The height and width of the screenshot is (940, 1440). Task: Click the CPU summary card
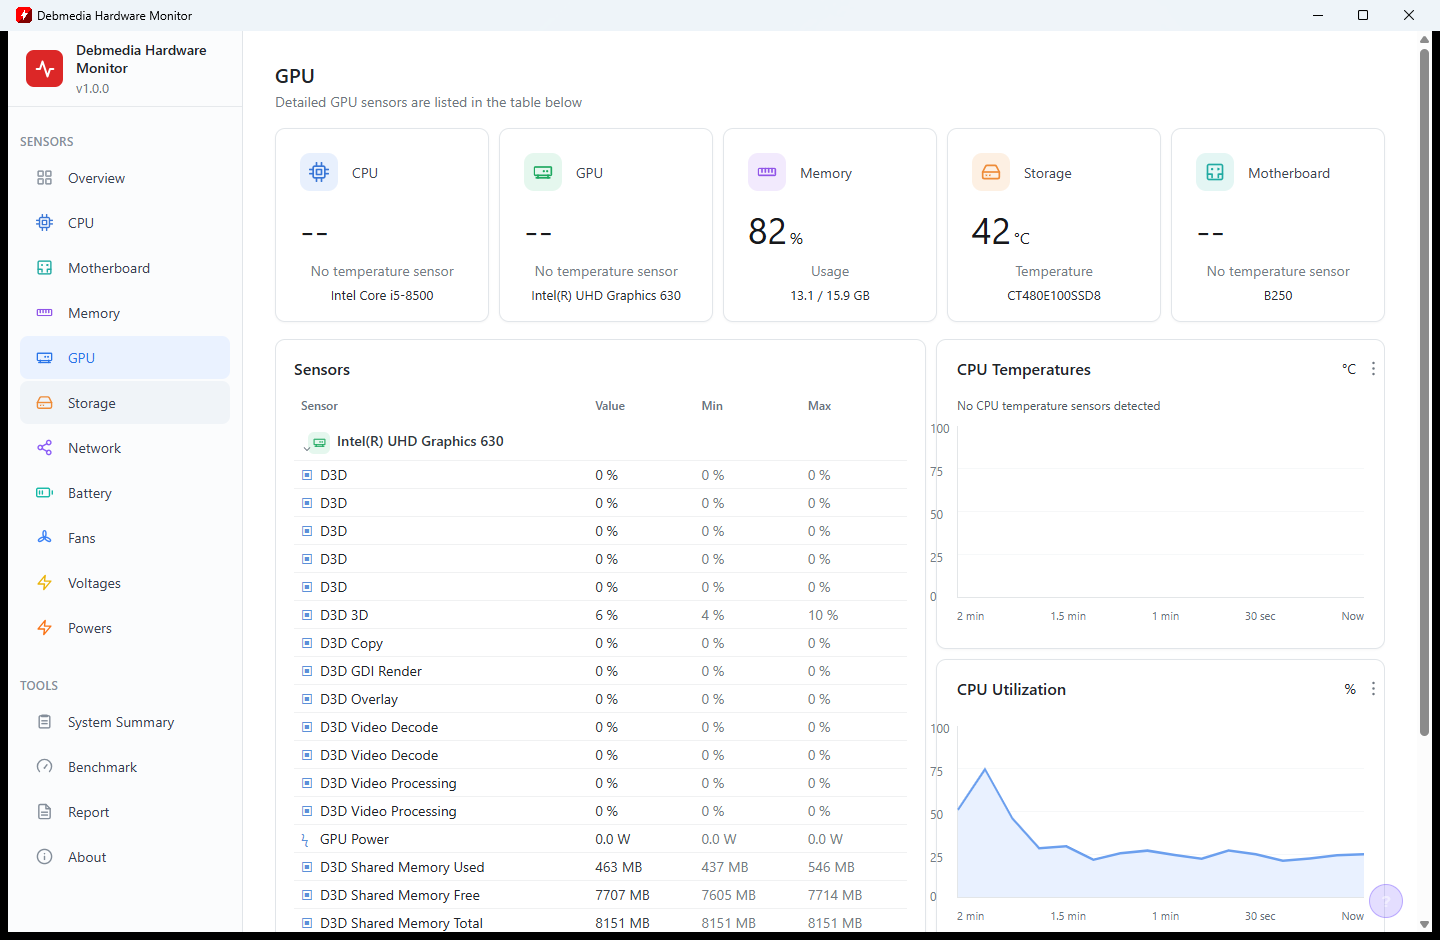[x=382, y=225]
